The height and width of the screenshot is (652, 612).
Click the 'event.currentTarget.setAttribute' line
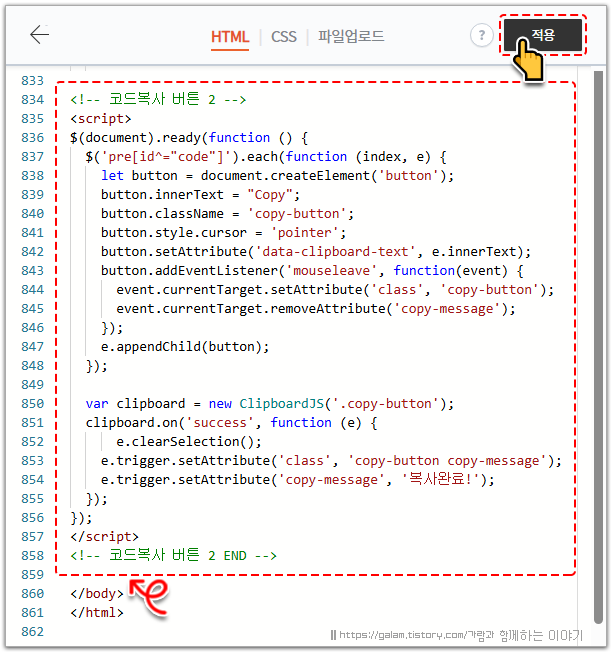(x=335, y=290)
